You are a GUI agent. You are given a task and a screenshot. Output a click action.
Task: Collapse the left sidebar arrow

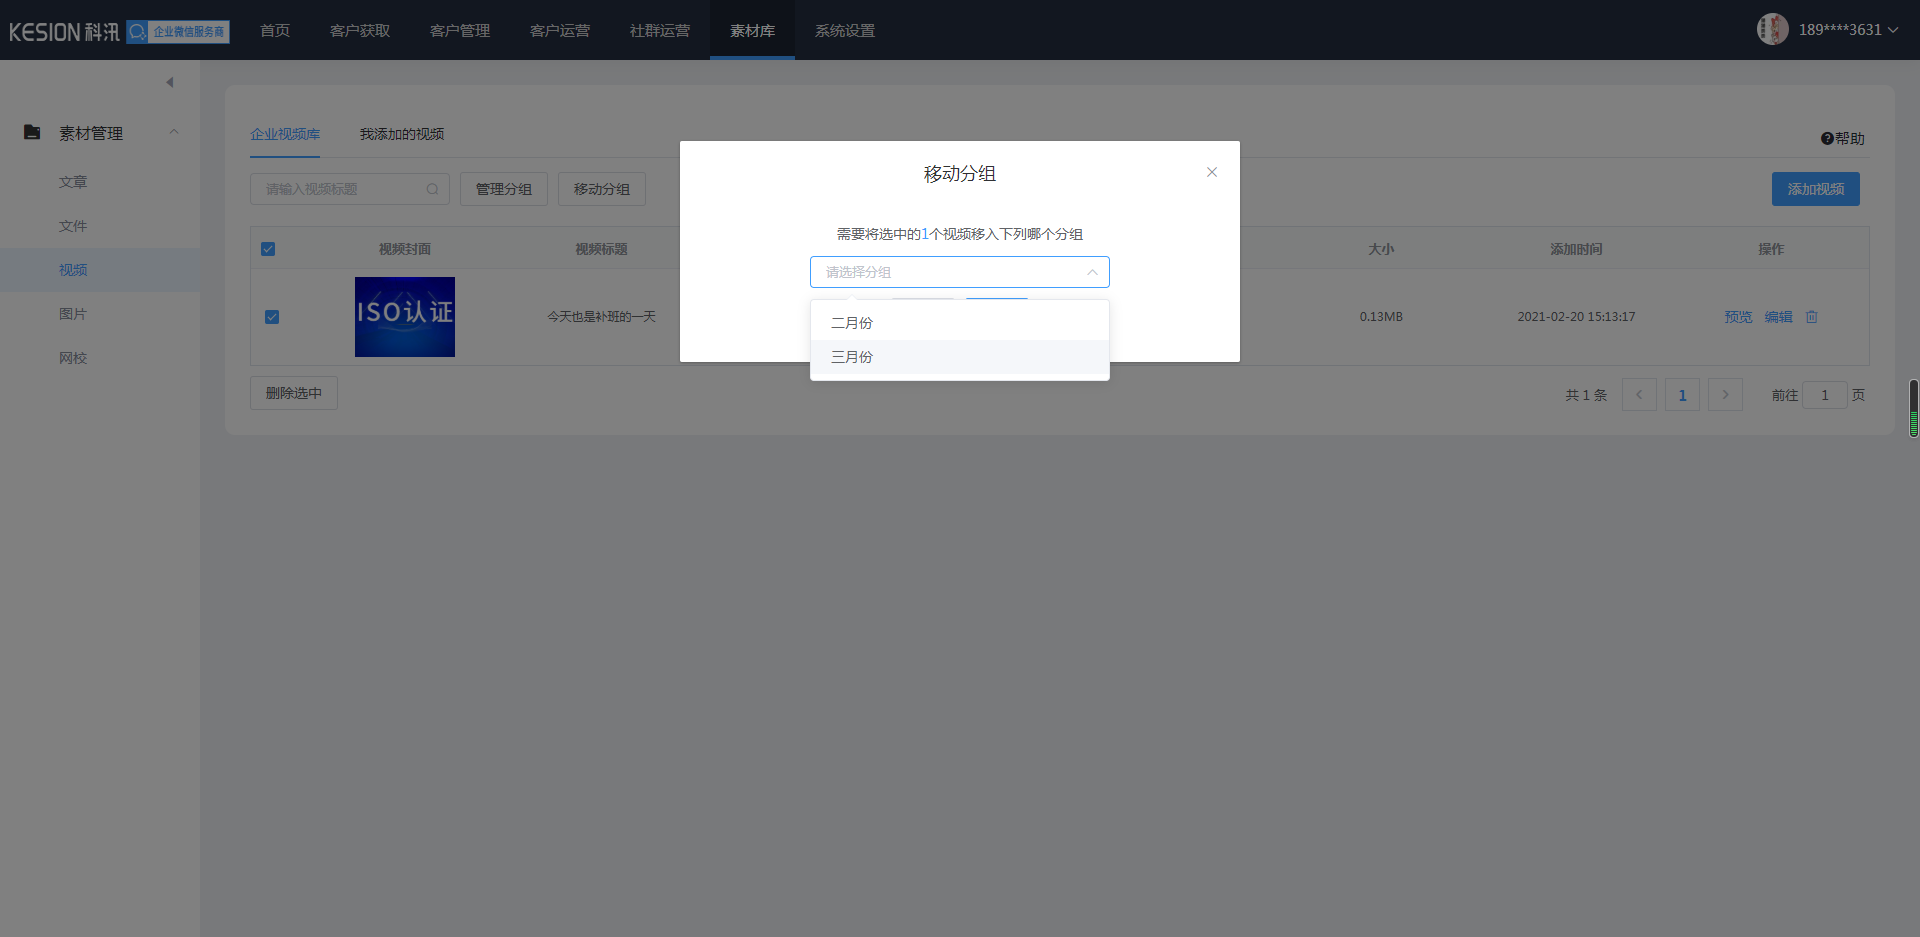point(170,82)
